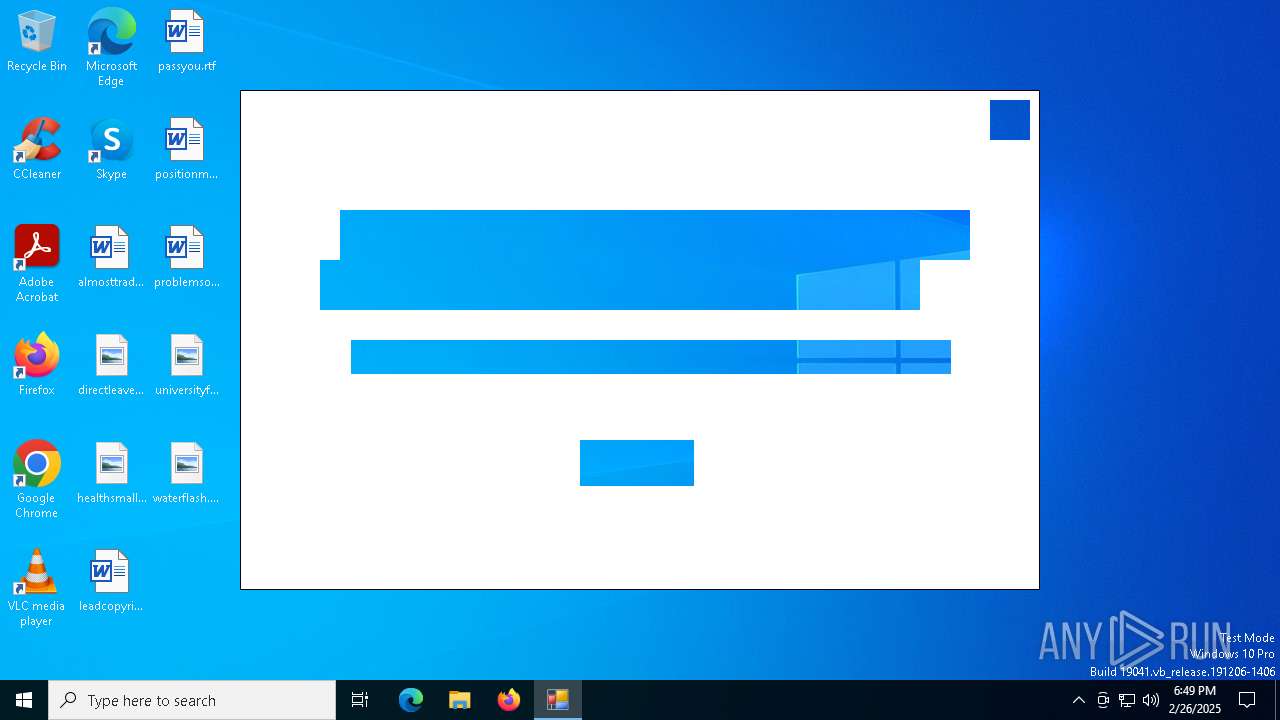Select the positionm... Word document icon
Viewport: 1280px width, 720px height.
(186, 150)
